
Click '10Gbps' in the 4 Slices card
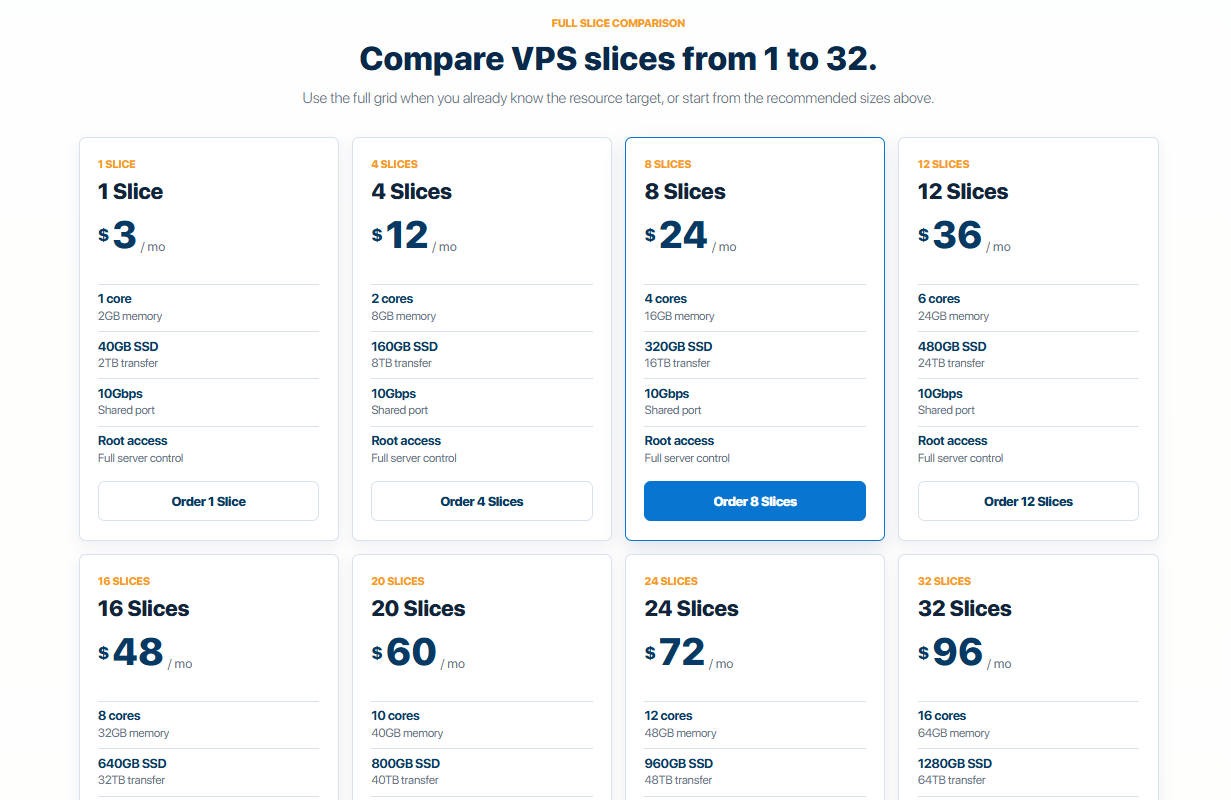click(394, 393)
